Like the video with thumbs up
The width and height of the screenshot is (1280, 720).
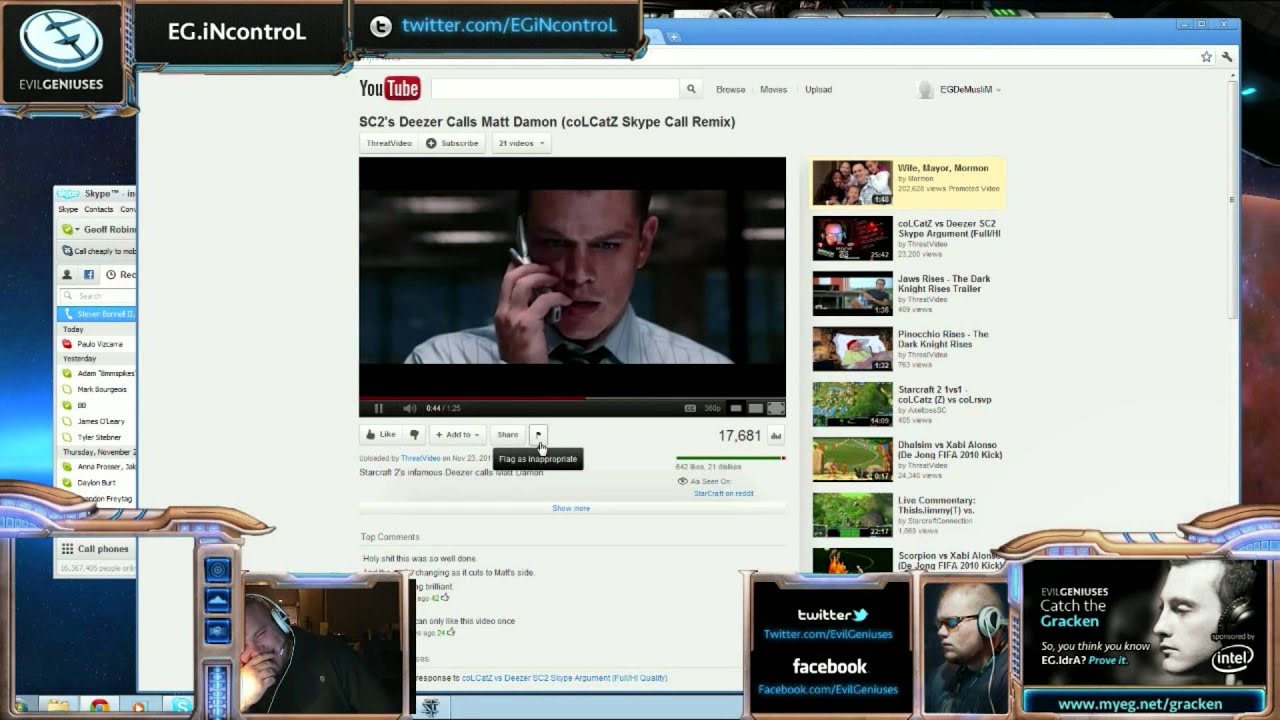380,435
